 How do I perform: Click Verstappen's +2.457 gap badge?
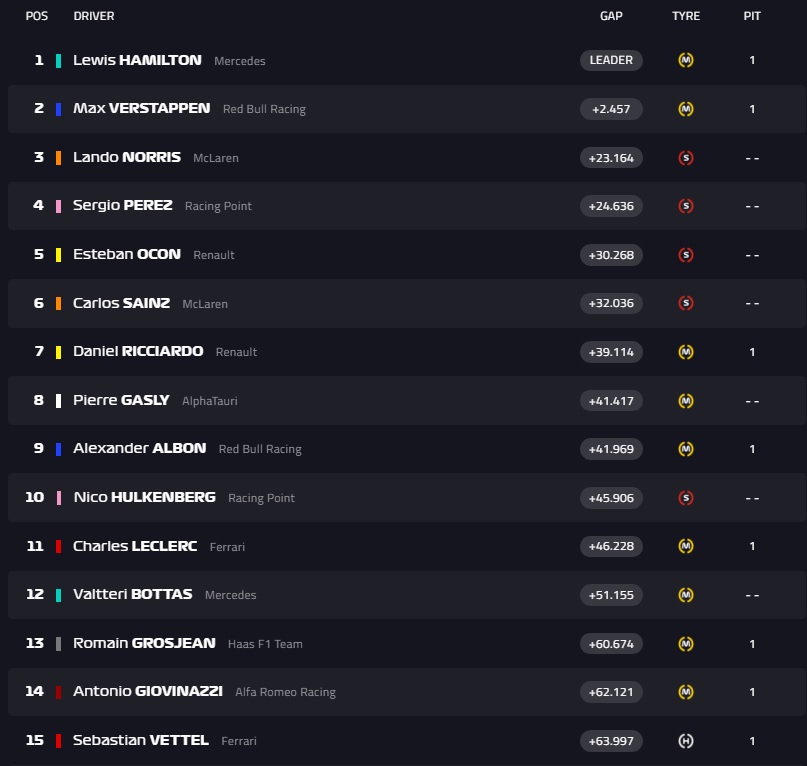pos(611,109)
